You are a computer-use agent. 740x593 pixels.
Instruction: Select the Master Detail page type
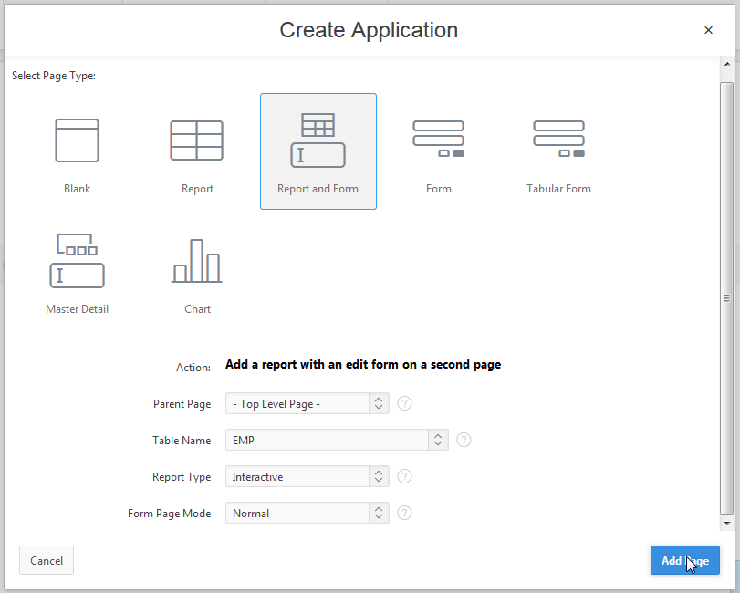coord(77,272)
